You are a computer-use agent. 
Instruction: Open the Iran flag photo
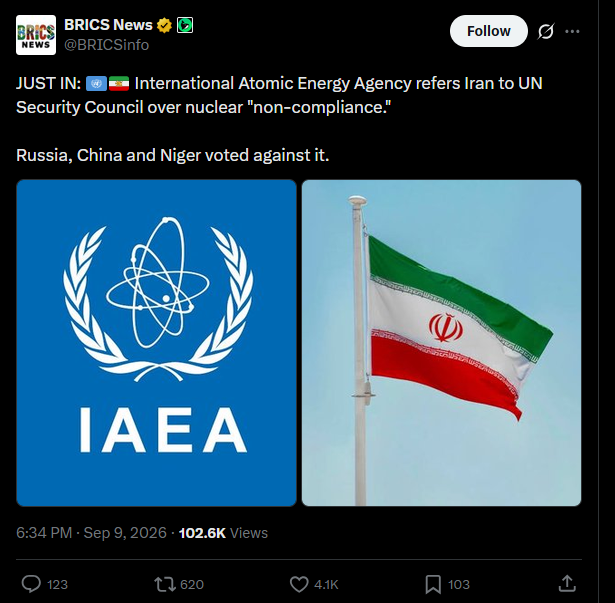coord(441,343)
